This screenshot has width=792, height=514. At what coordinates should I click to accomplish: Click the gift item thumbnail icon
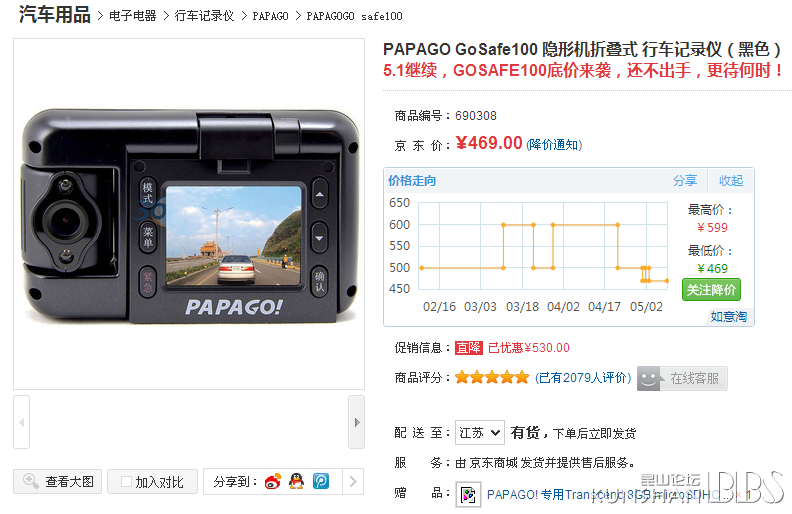(468, 494)
